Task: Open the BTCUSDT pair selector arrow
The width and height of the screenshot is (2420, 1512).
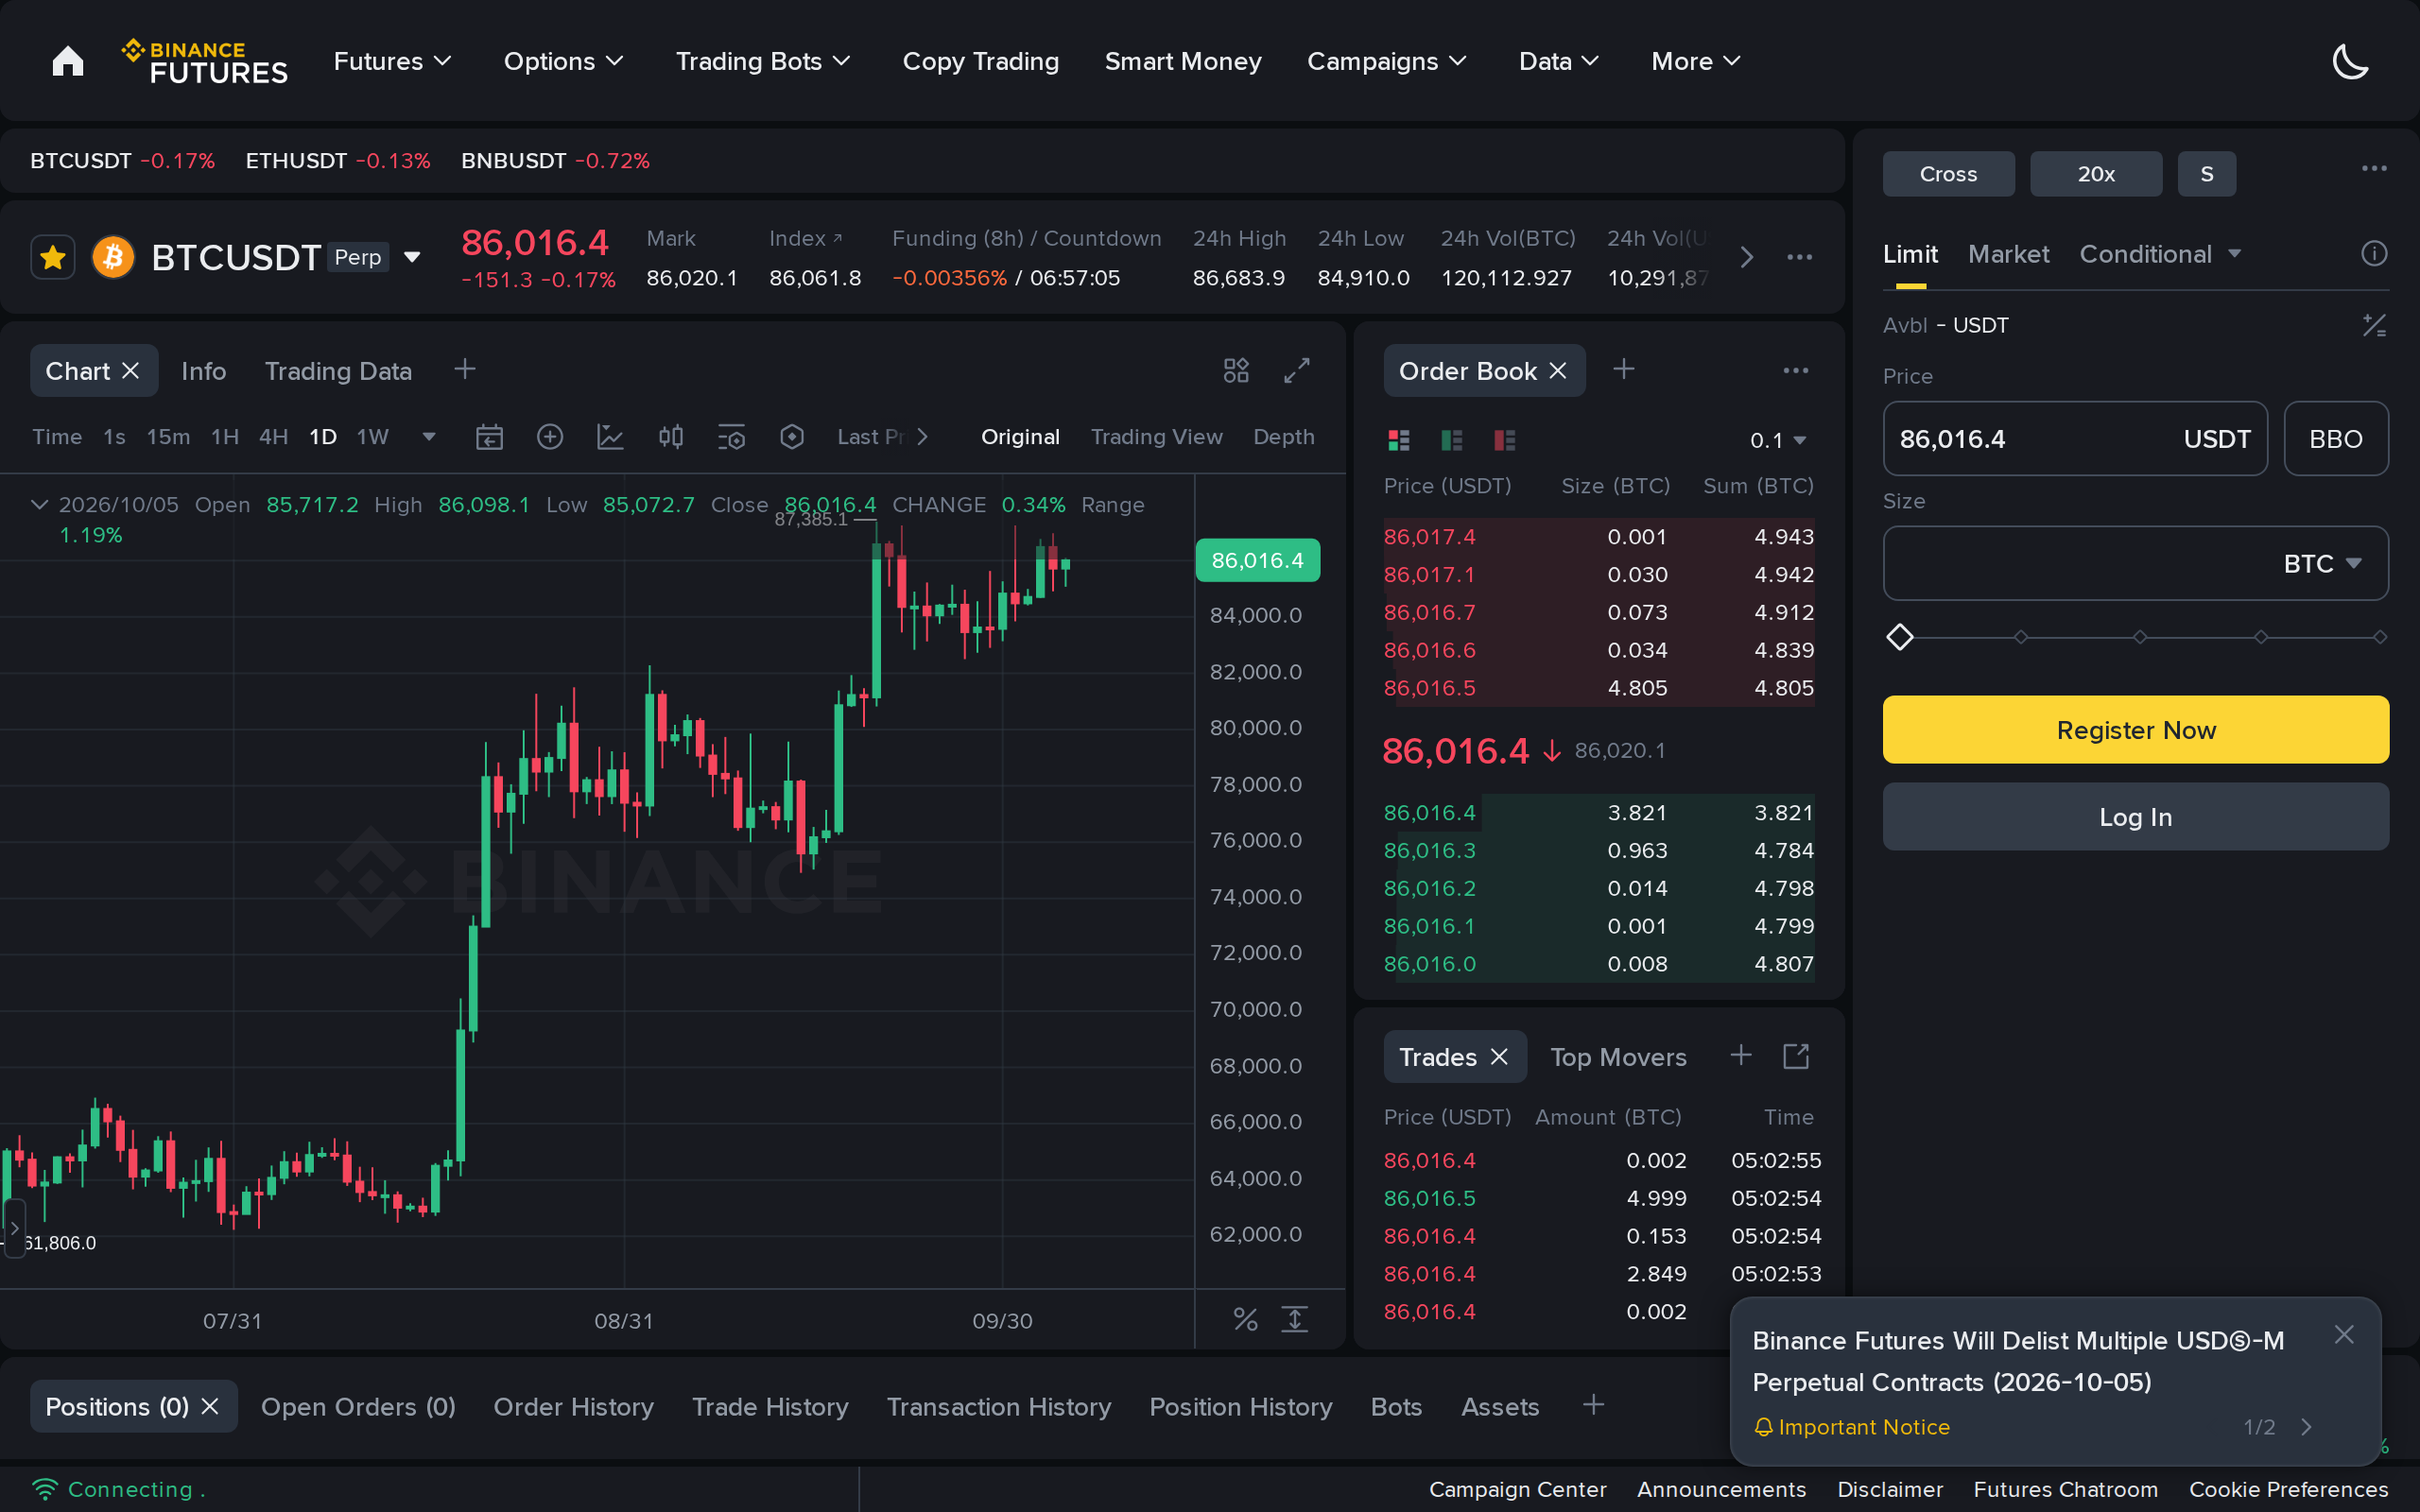Action: 412,258
